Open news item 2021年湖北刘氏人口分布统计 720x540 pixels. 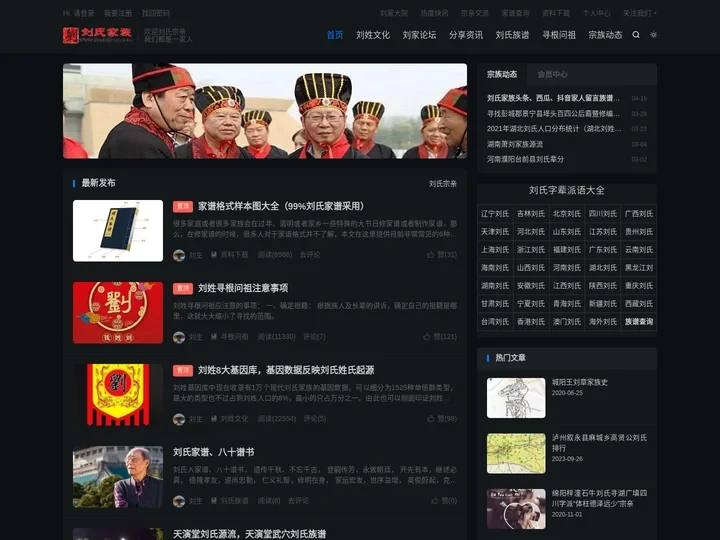[554, 129]
